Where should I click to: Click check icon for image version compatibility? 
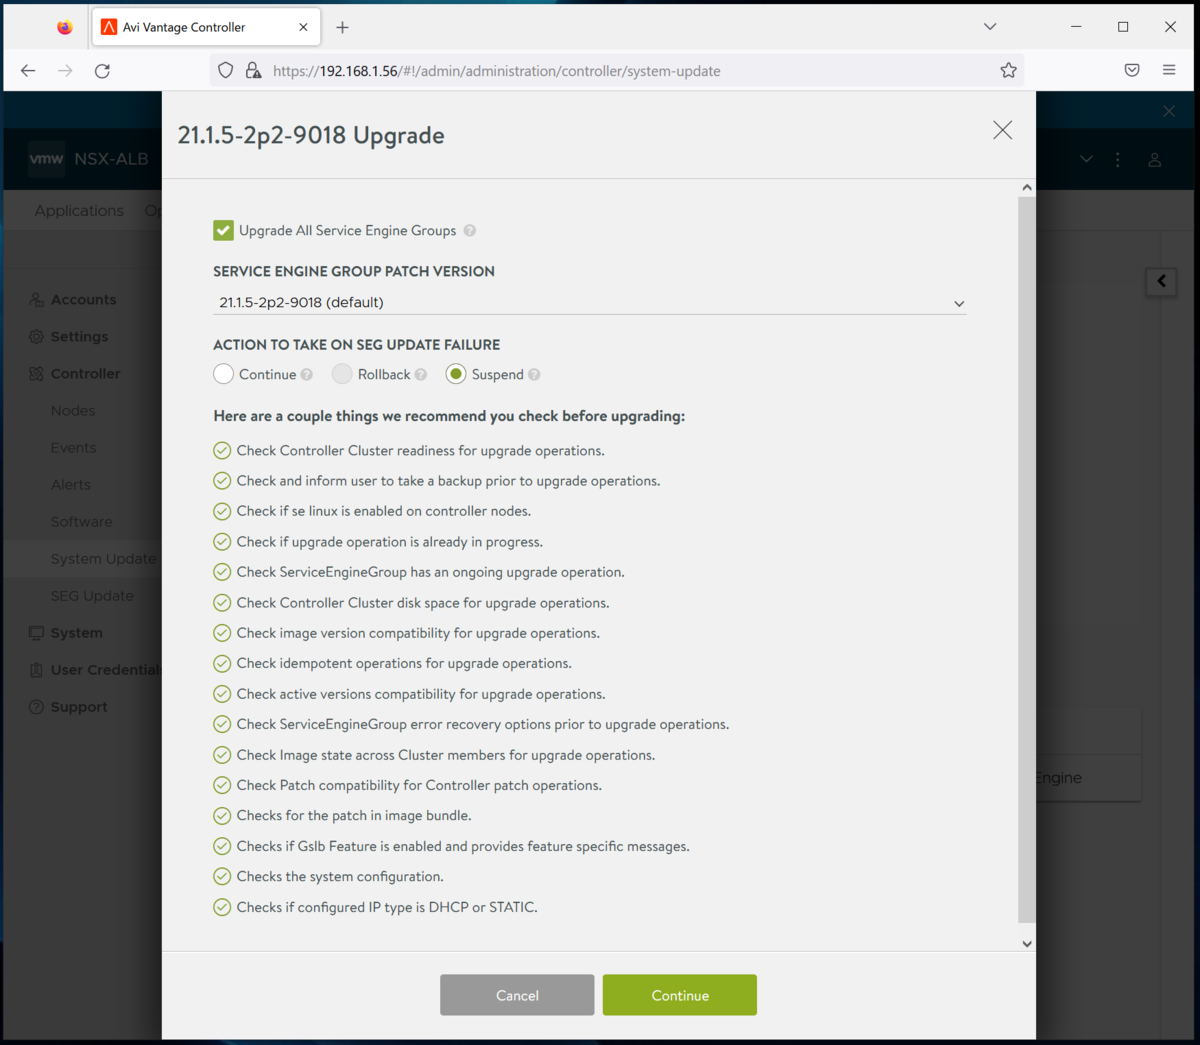(222, 633)
